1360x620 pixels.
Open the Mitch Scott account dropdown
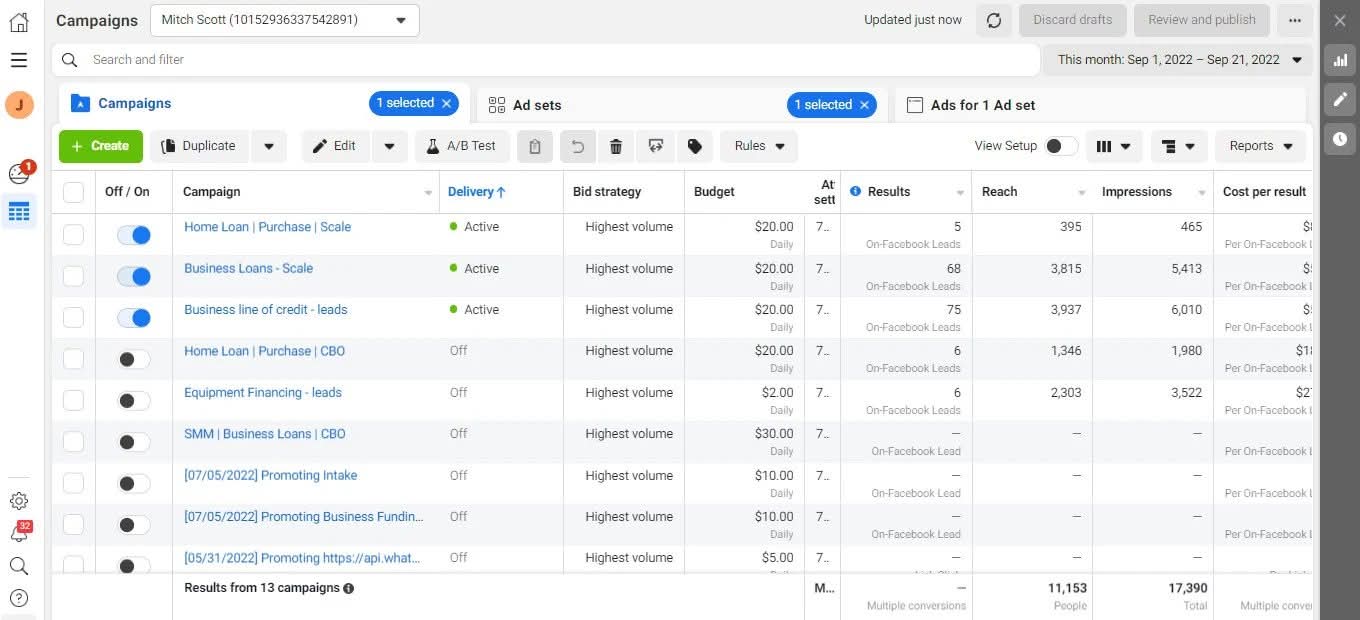pyautogui.click(x=285, y=20)
